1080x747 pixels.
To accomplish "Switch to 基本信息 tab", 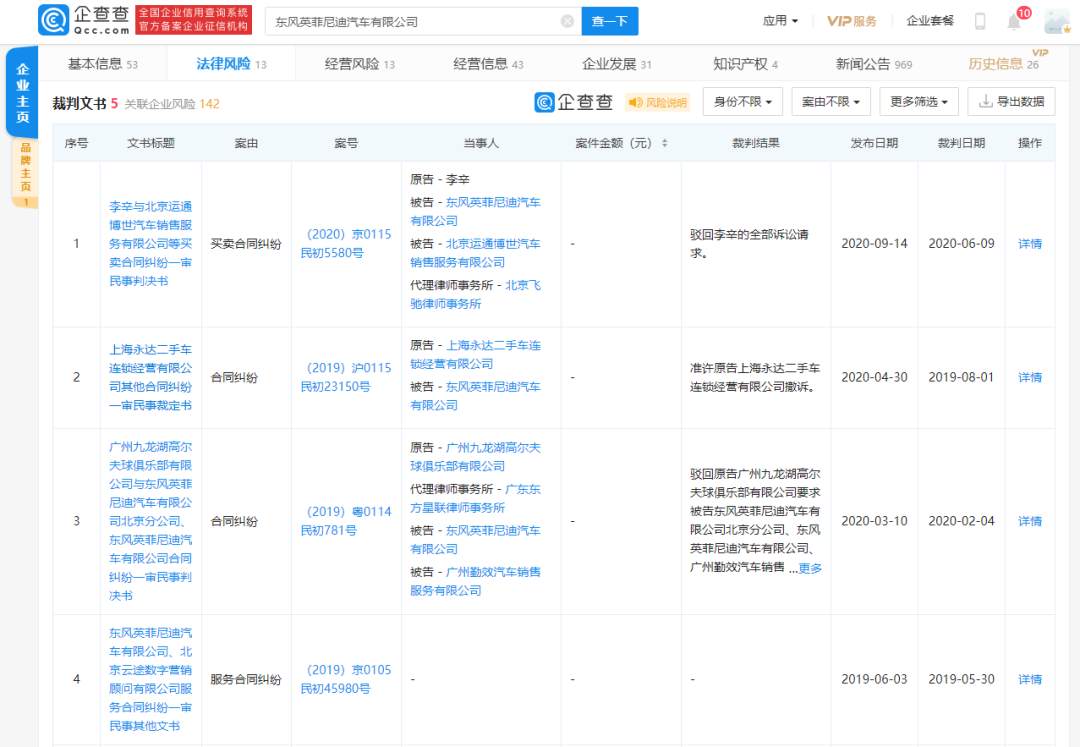I will coord(103,64).
